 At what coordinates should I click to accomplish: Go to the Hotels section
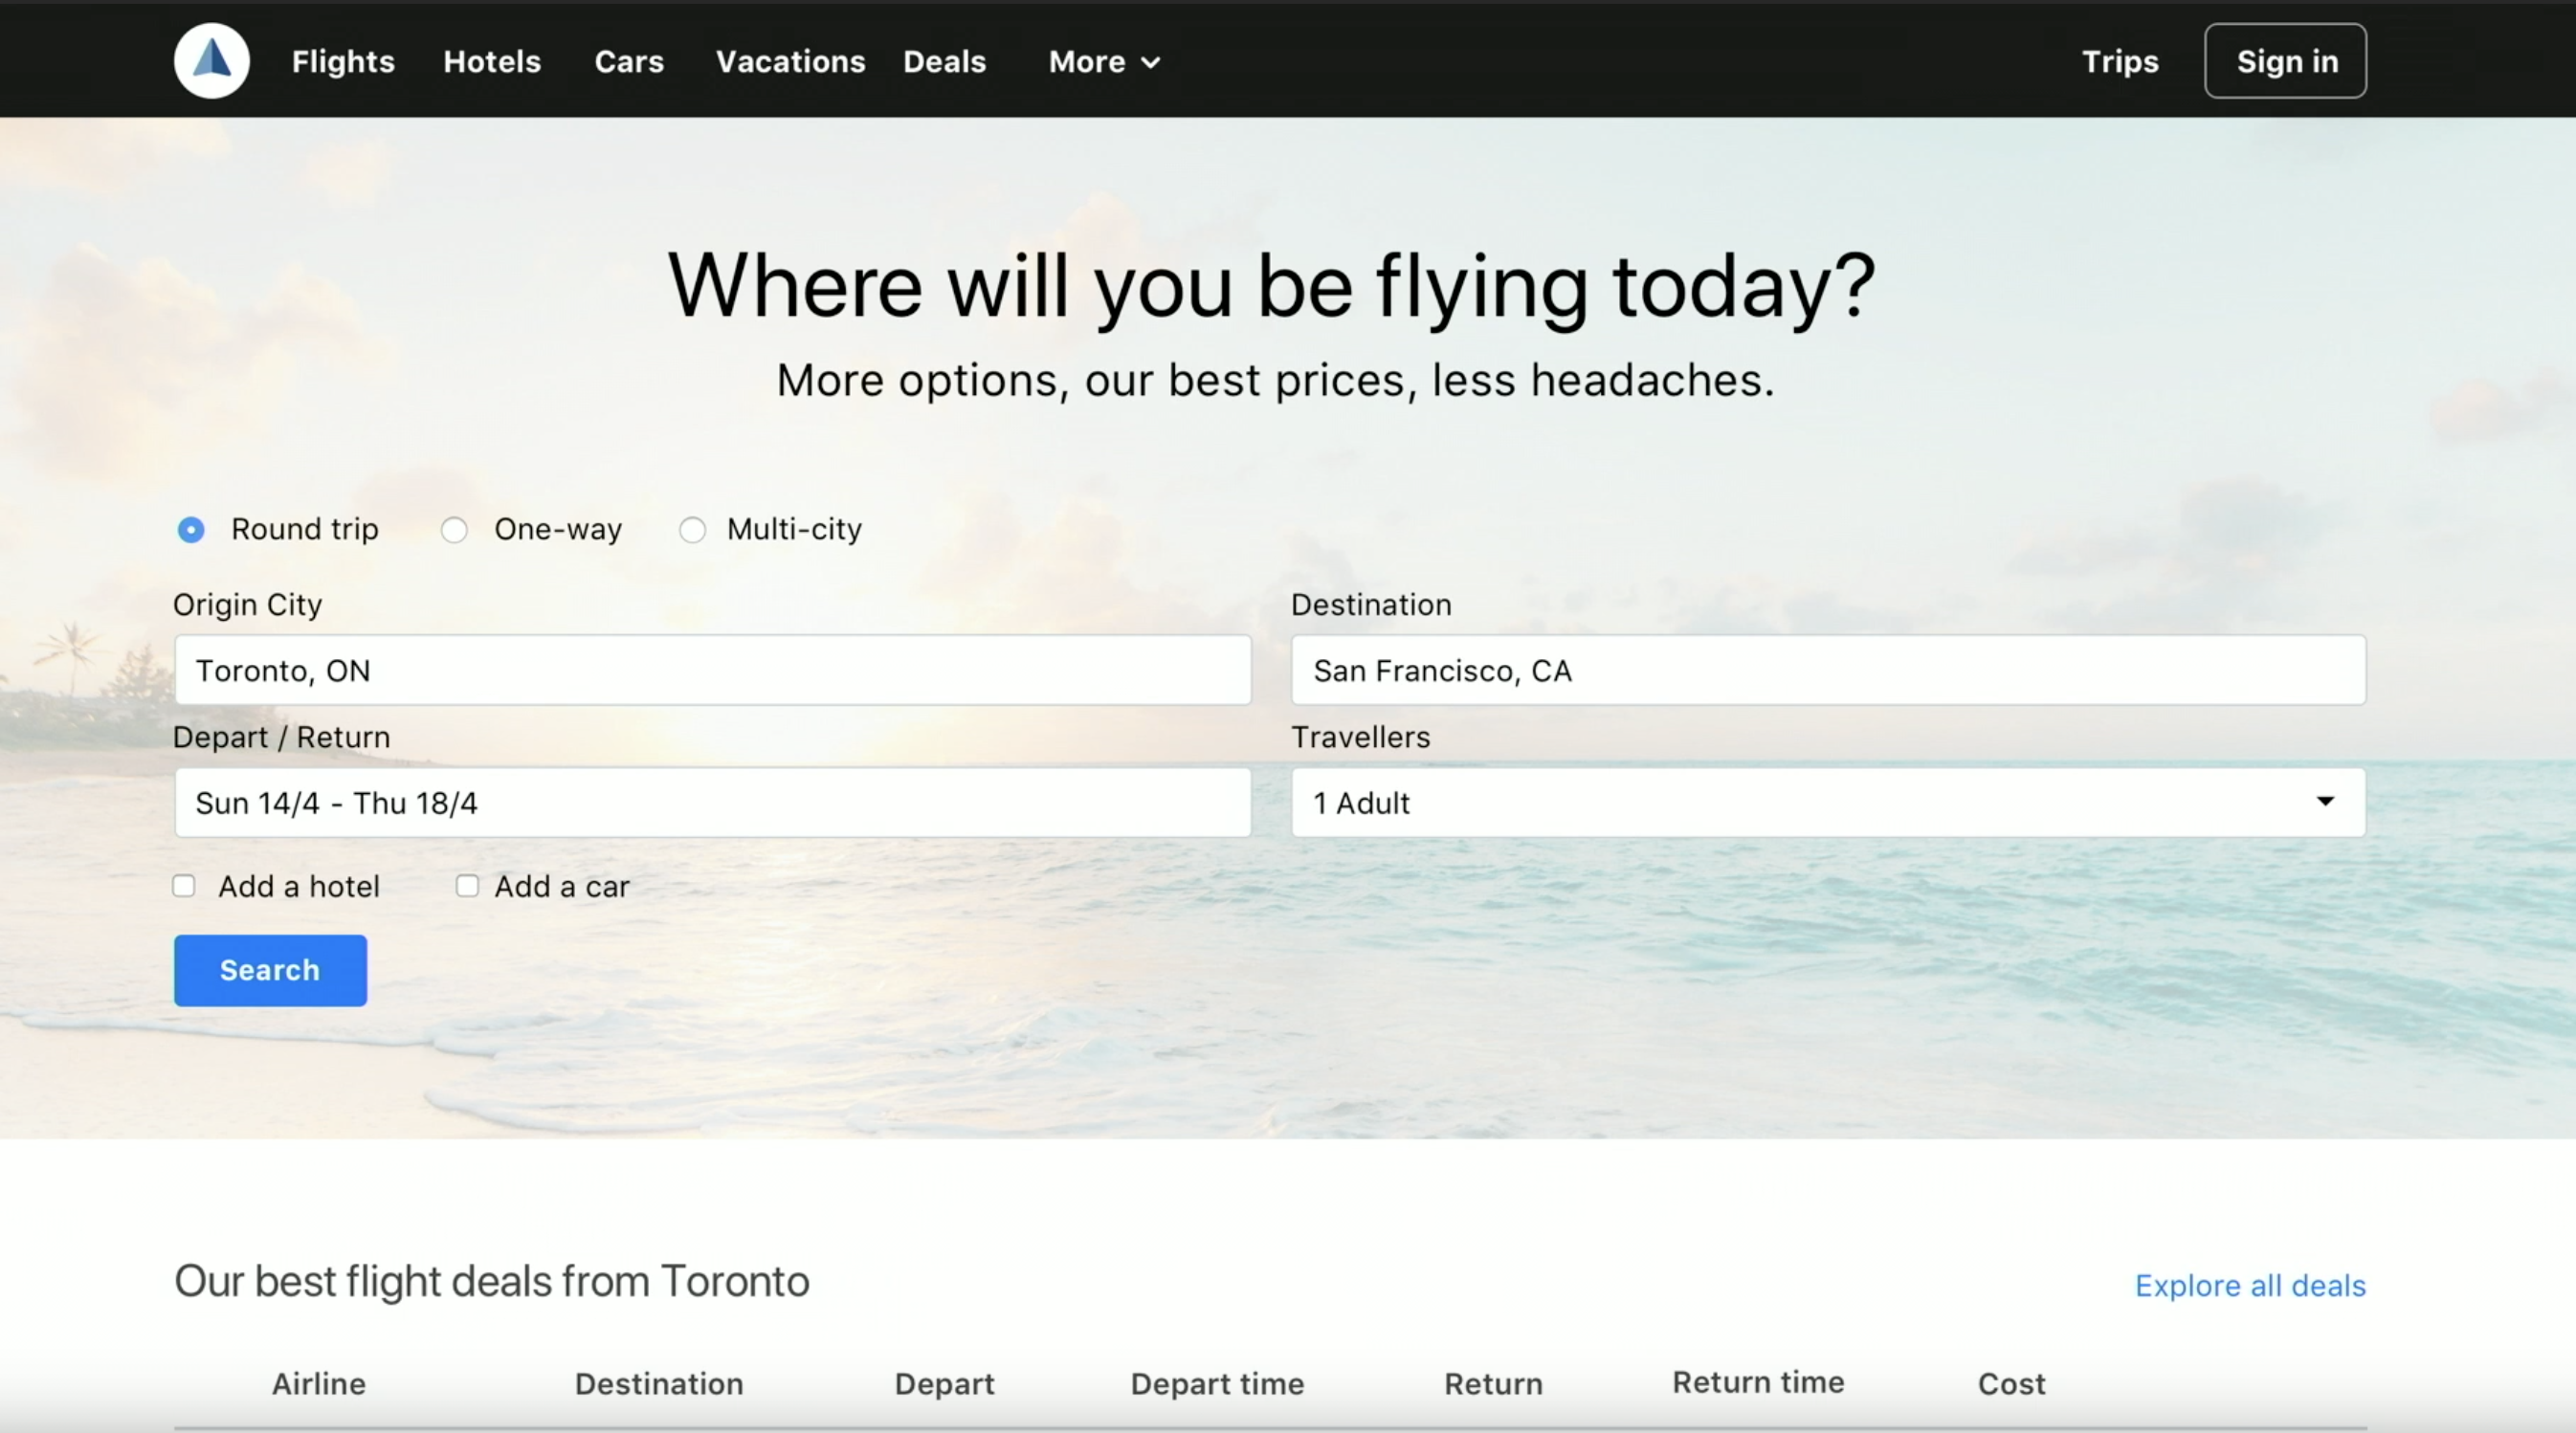click(x=492, y=62)
